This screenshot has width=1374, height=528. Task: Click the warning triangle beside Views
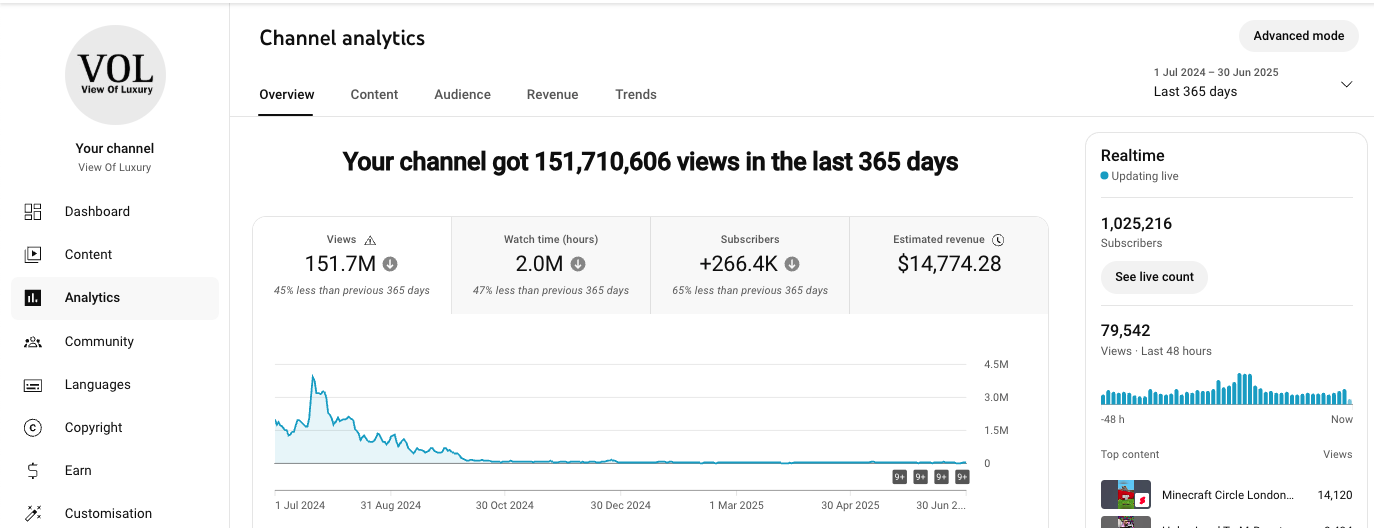[370, 240]
